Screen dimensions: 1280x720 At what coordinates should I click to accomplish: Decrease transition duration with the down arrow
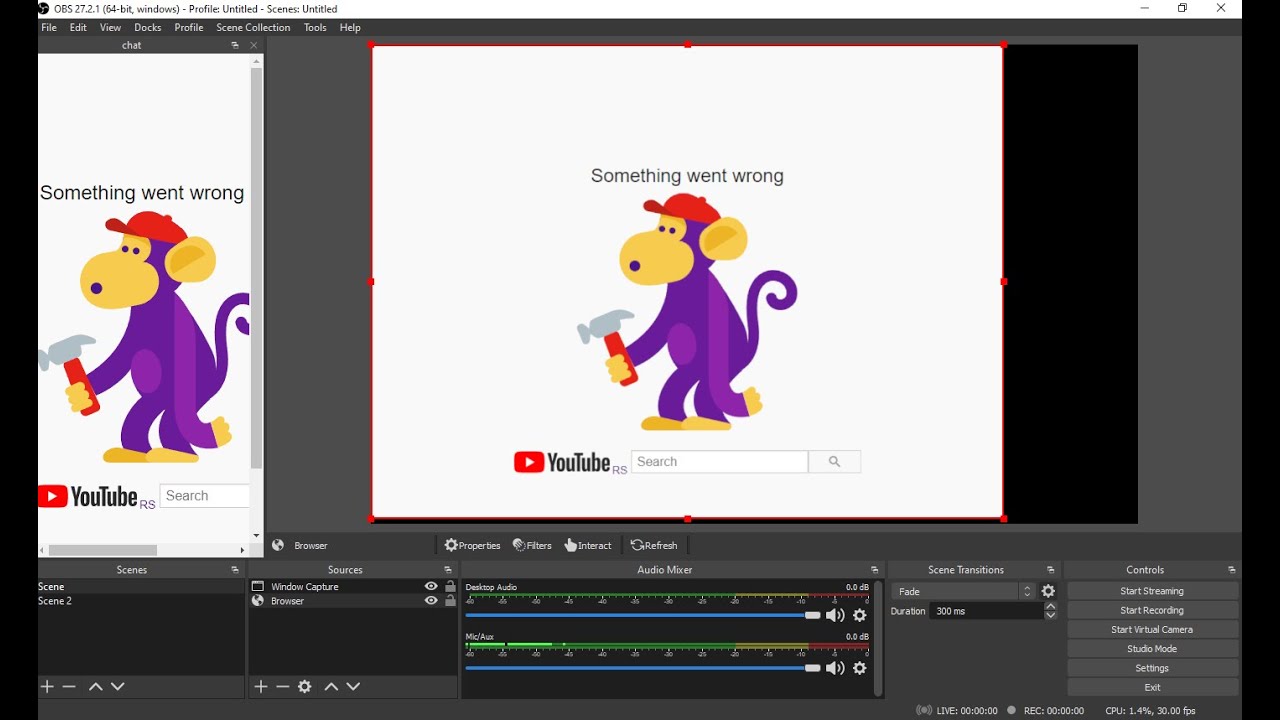coord(1051,615)
